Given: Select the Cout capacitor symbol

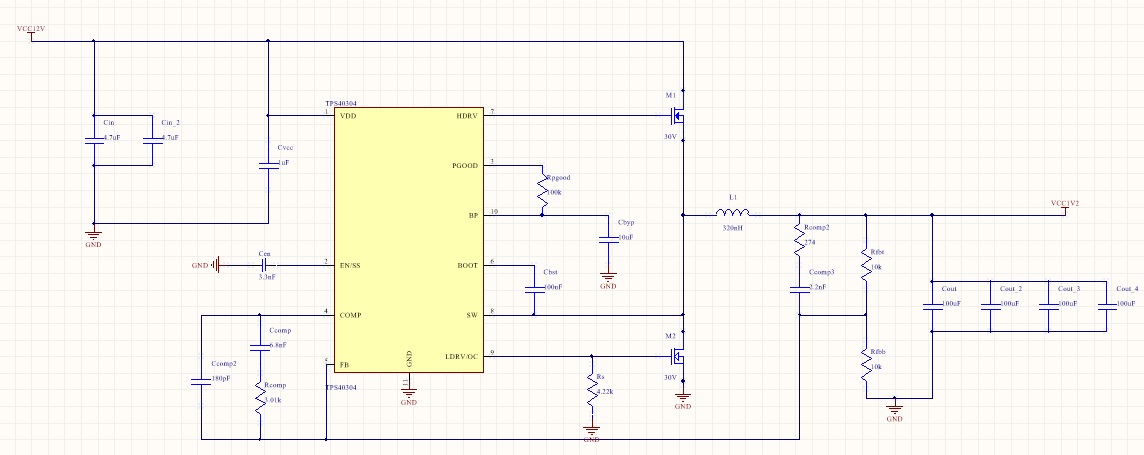Looking at the screenshot, I should point(932,306).
